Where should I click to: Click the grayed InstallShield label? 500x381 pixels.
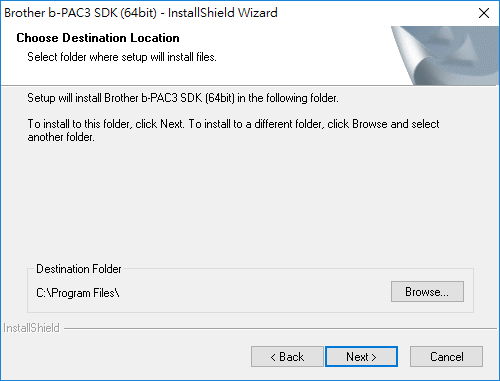tap(31, 328)
